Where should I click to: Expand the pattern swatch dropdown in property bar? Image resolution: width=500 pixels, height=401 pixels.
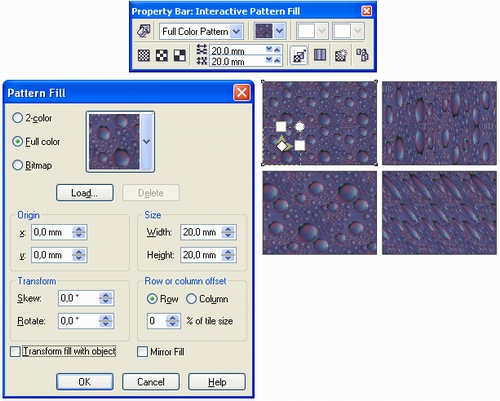click(280, 31)
